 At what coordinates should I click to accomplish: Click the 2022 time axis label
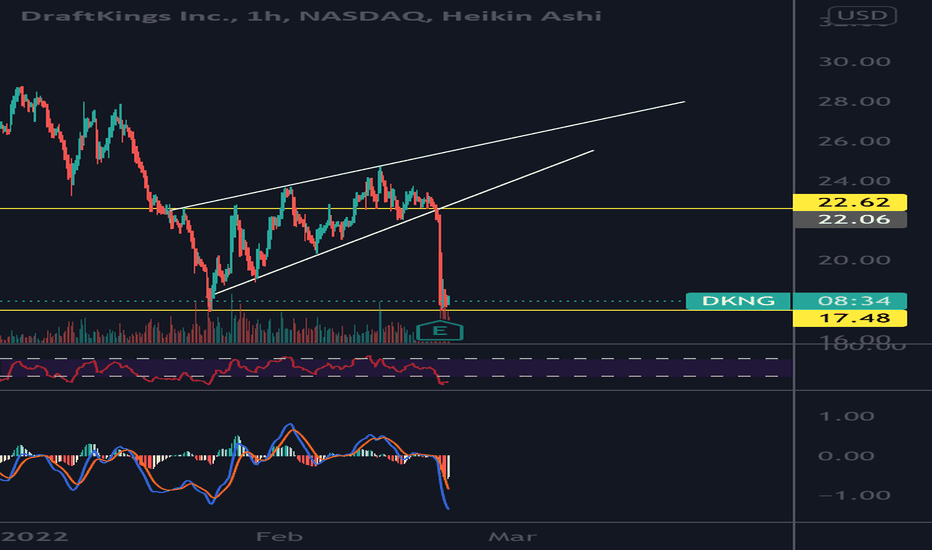(34, 537)
